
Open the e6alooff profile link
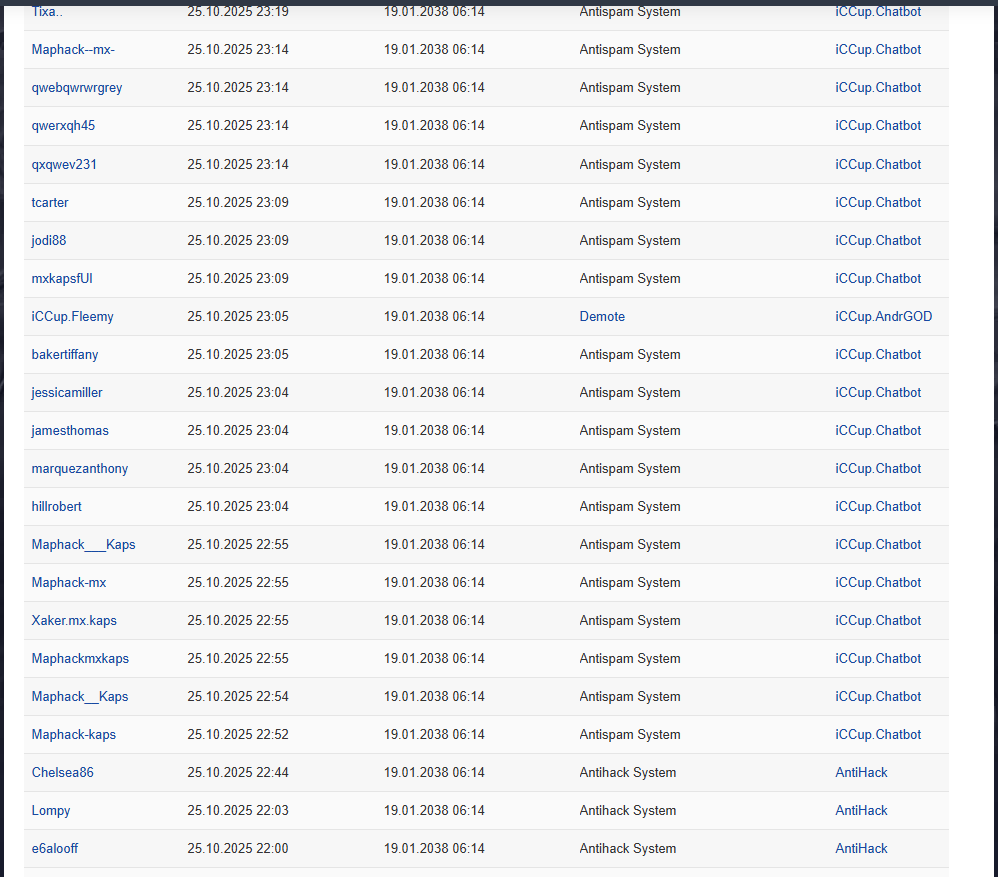55,849
